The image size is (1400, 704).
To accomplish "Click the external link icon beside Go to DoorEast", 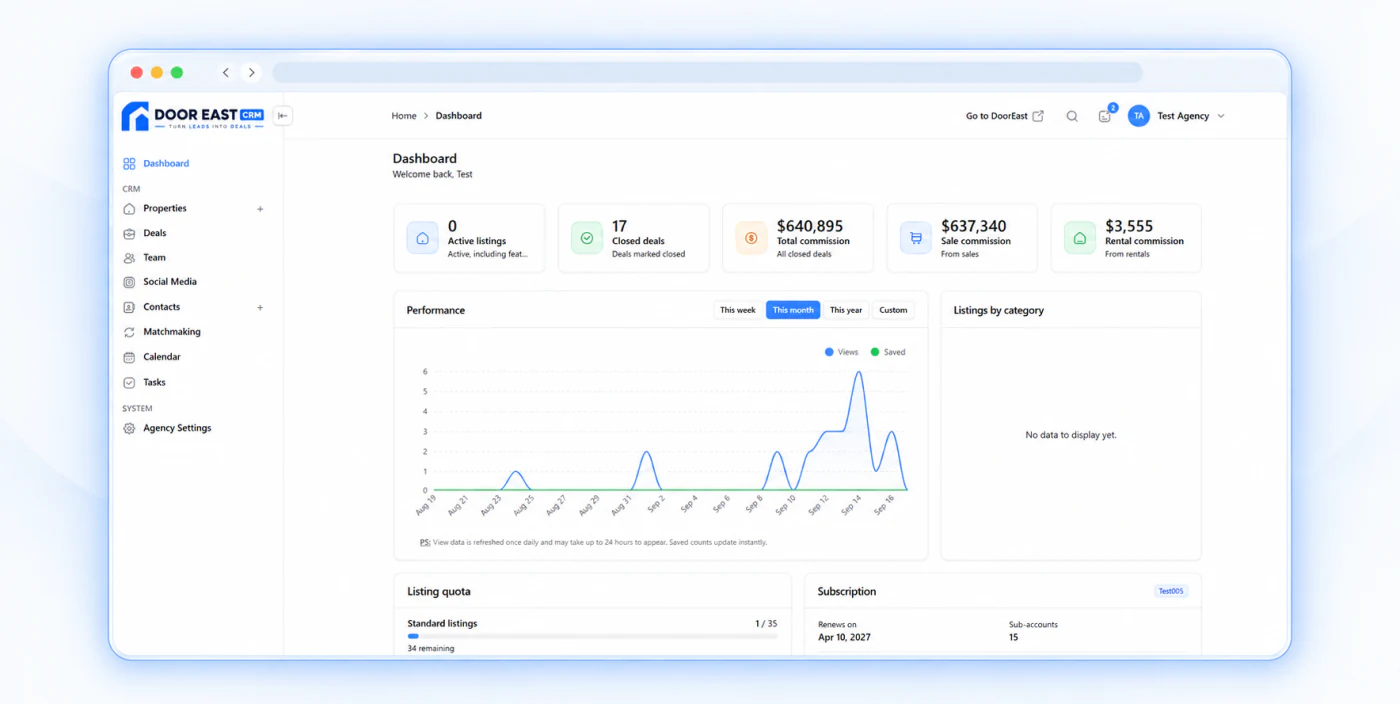I will (x=1038, y=116).
